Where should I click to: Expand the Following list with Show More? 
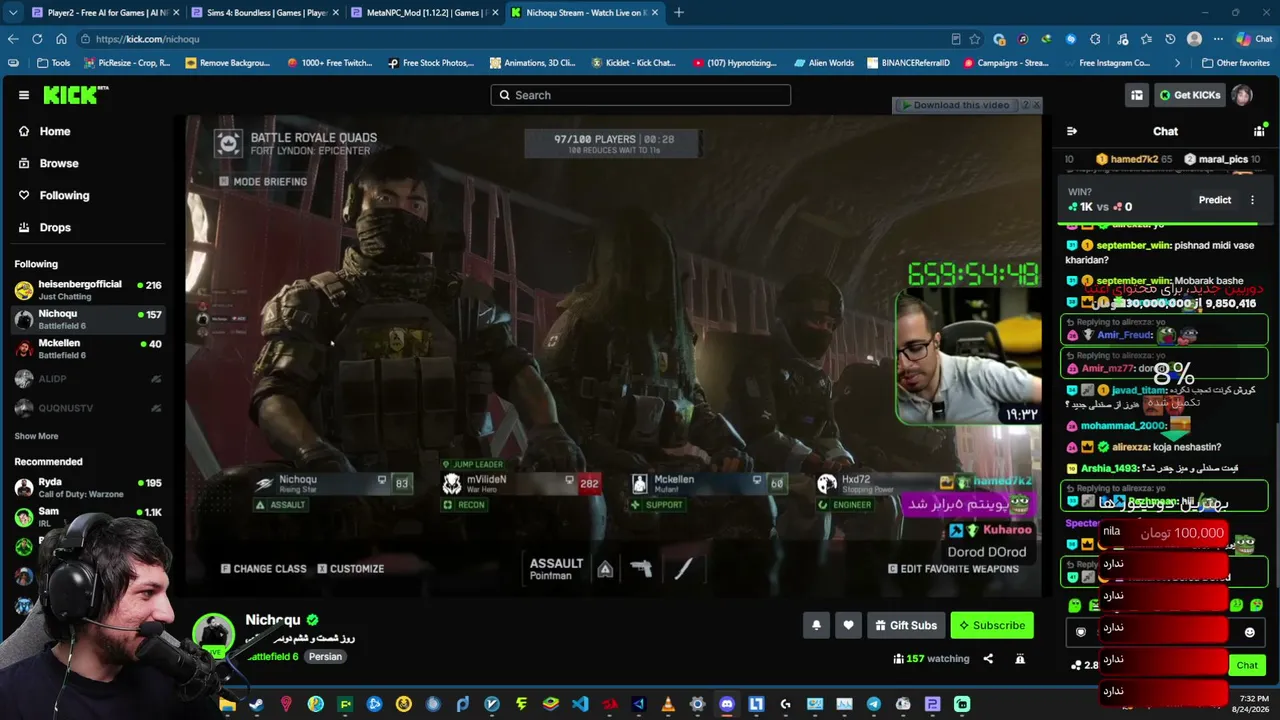coord(36,436)
